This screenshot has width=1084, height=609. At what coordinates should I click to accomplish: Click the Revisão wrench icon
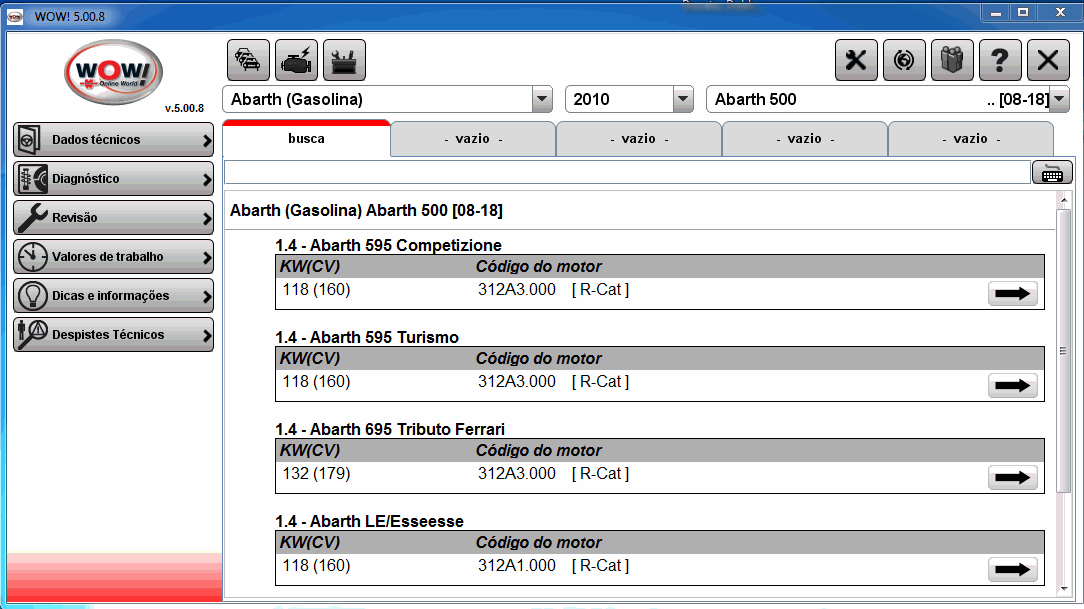pos(32,218)
